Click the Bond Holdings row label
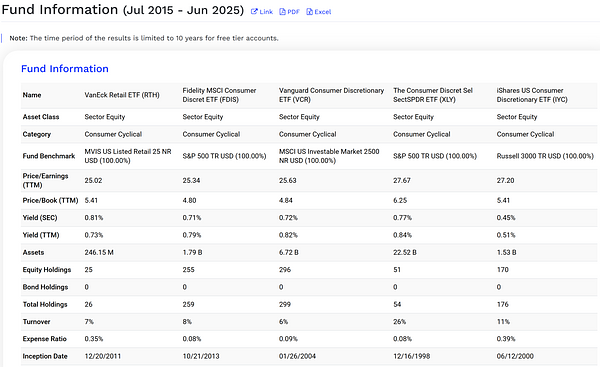600x367 pixels. [45, 287]
